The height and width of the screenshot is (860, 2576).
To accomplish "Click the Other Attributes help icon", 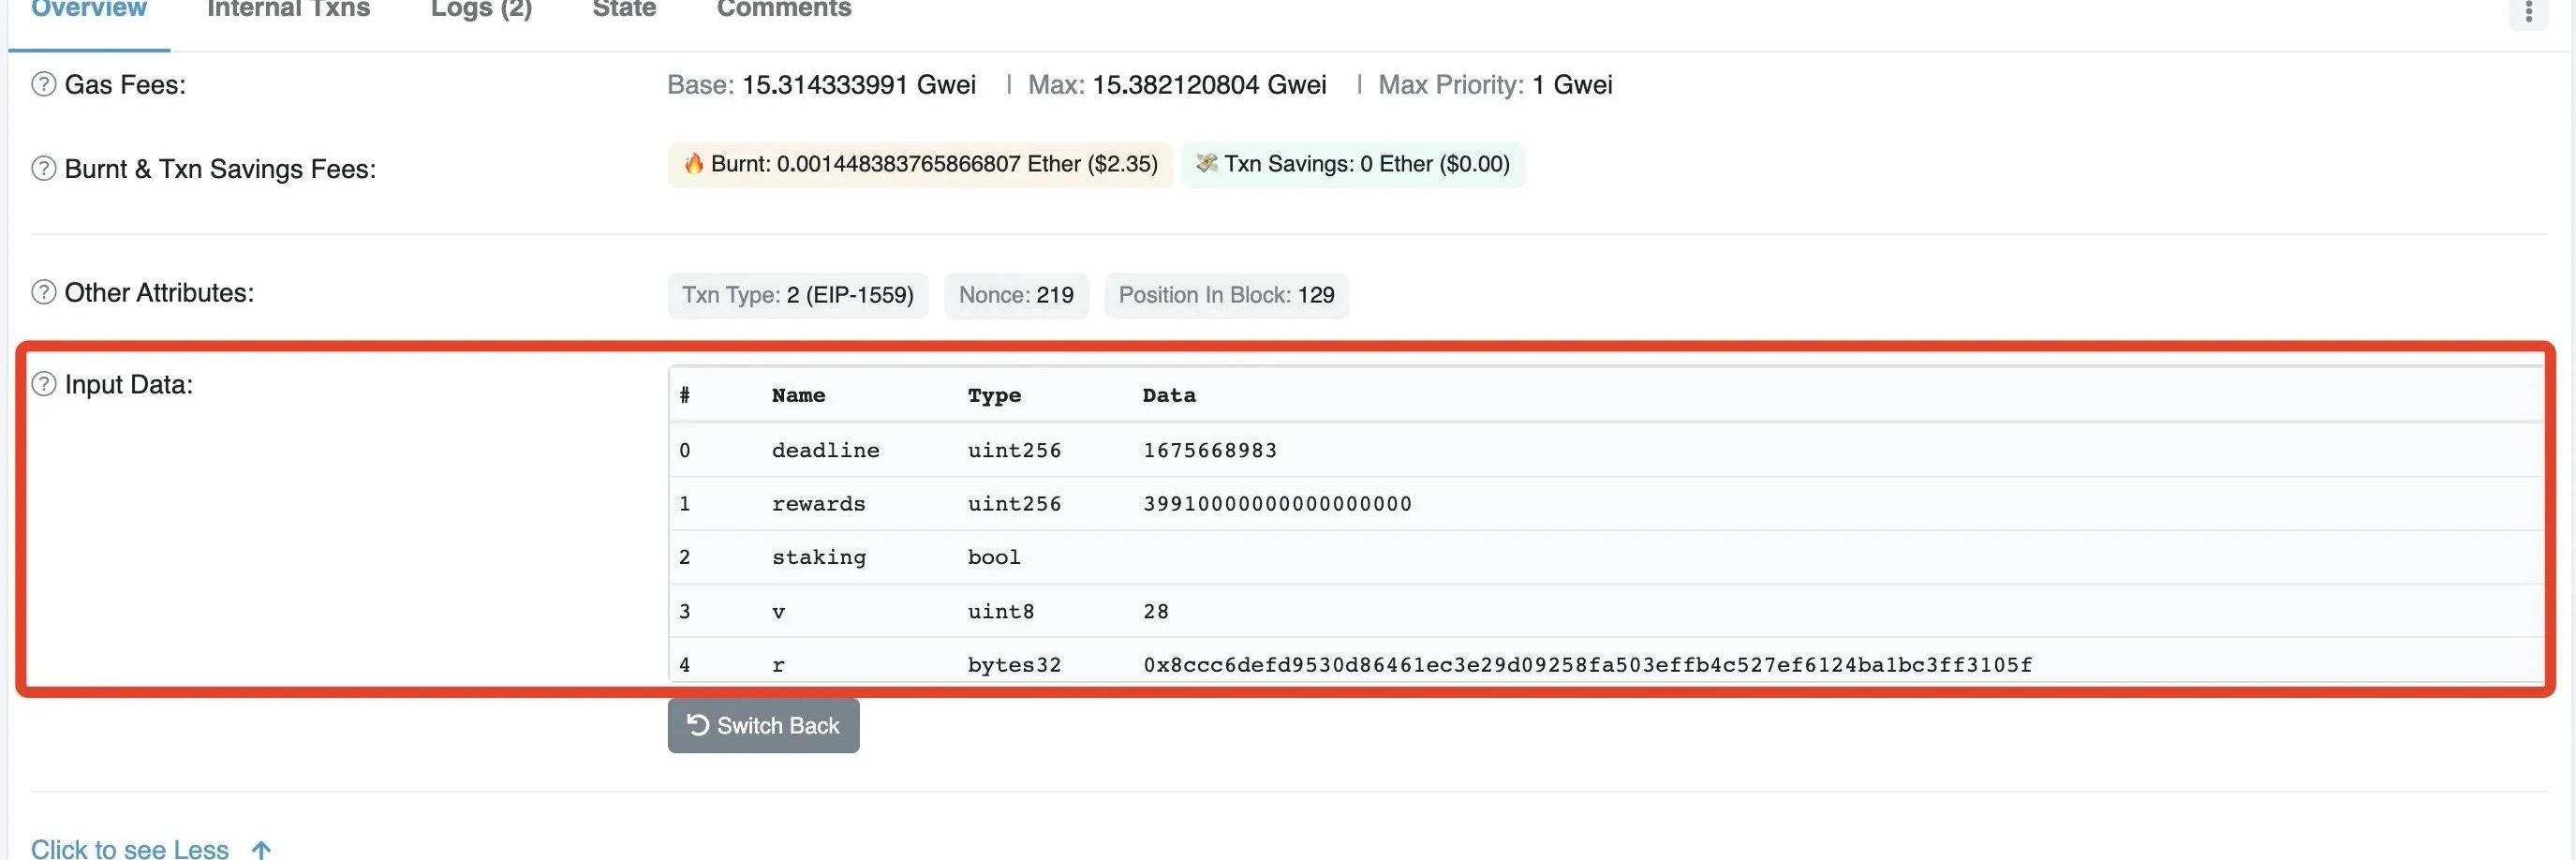I will point(43,293).
